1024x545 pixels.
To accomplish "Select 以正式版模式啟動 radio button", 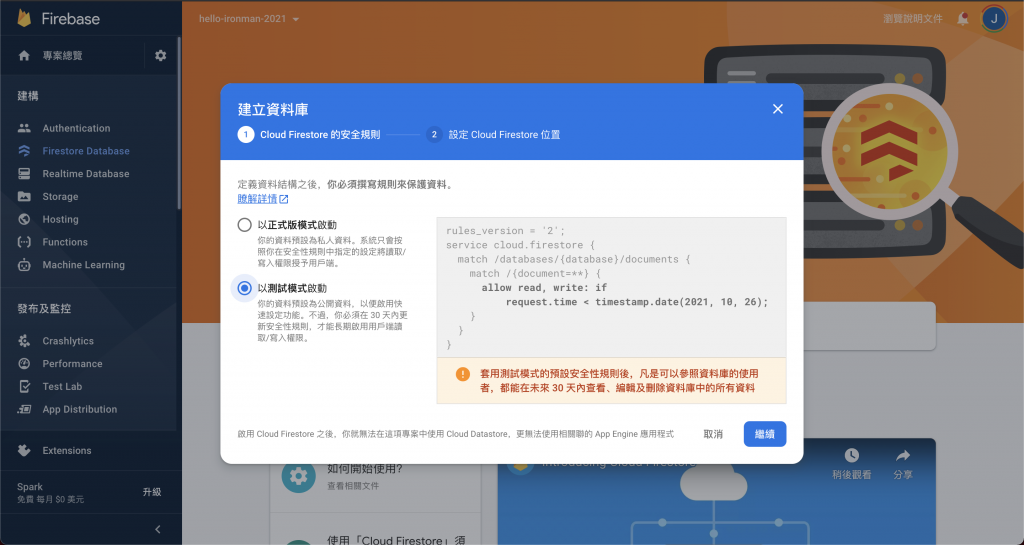I will click(x=244, y=225).
